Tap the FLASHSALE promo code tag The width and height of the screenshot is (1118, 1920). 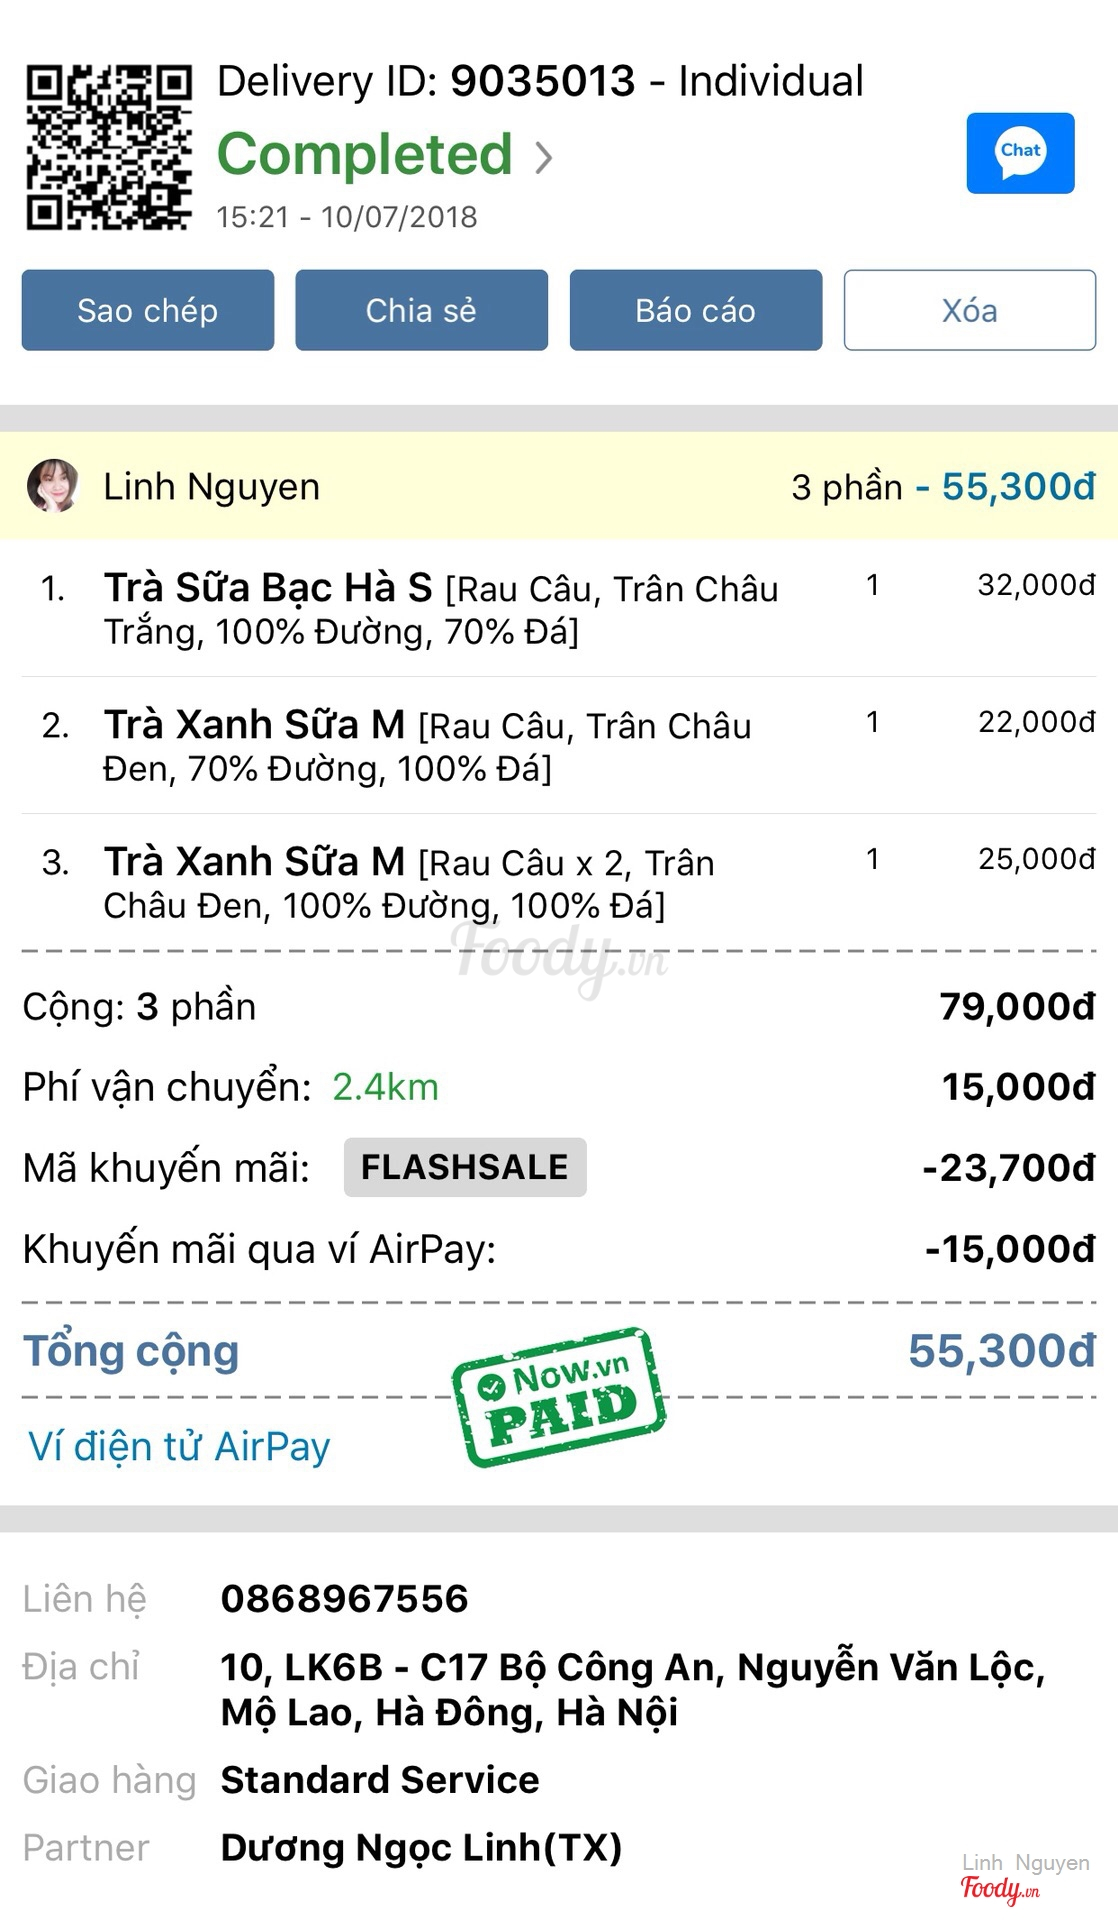pyautogui.click(x=465, y=1167)
